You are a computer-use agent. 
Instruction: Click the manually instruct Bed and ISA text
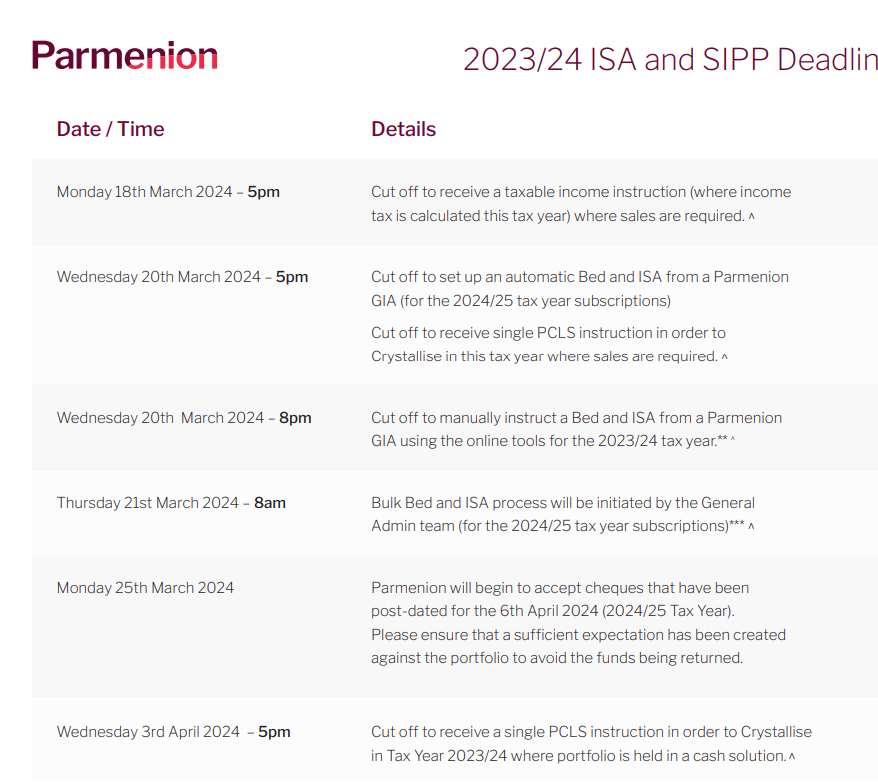576,430
